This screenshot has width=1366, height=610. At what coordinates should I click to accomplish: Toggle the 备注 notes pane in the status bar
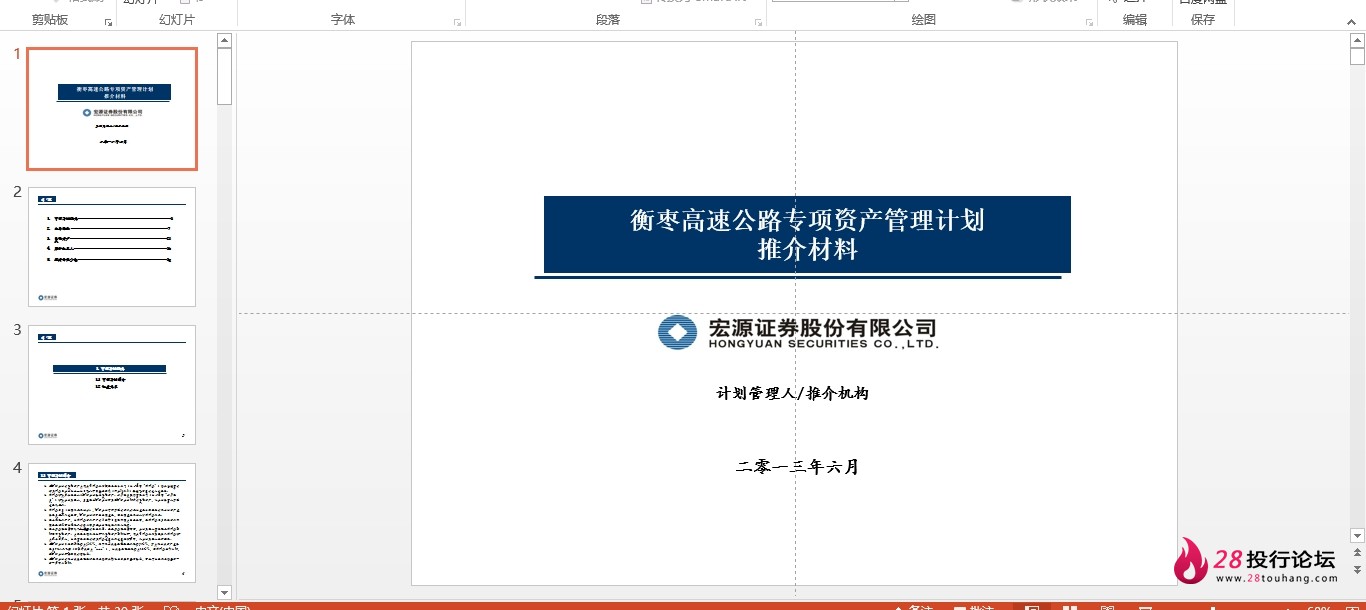tap(912, 606)
